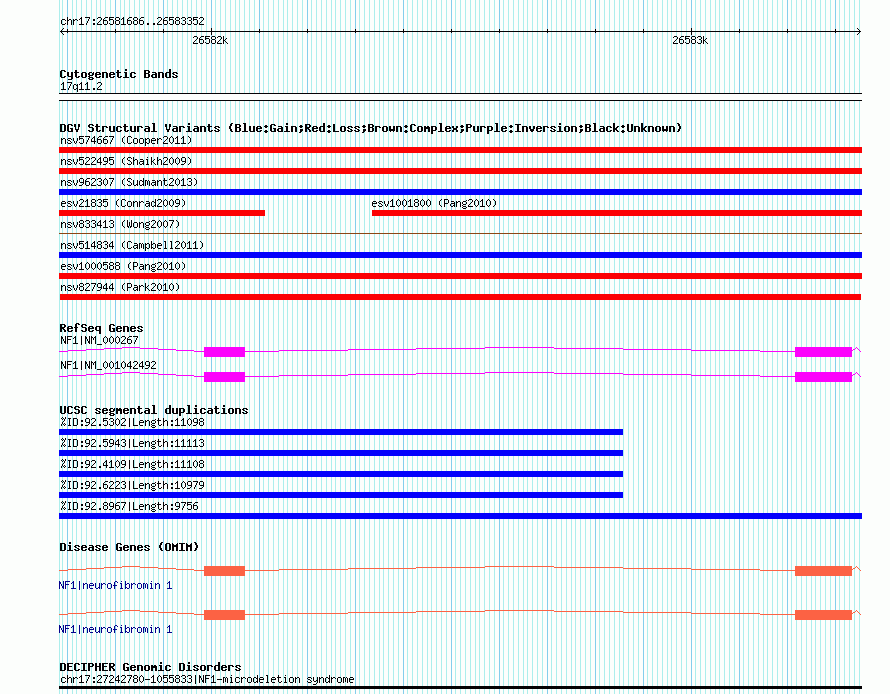The width and height of the screenshot is (890, 694).
Task: Open variant nsv962307 (Sudmant2013) label
Action: [129, 182]
